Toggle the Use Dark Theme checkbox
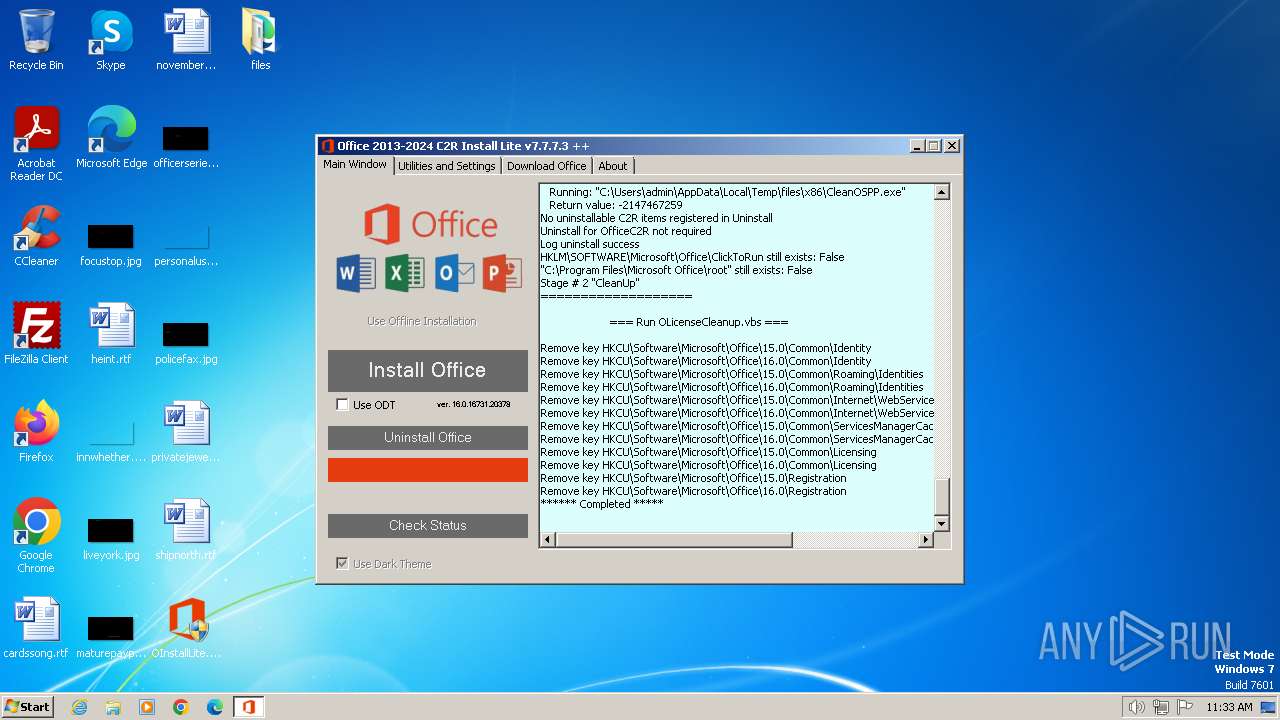 (343, 564)
